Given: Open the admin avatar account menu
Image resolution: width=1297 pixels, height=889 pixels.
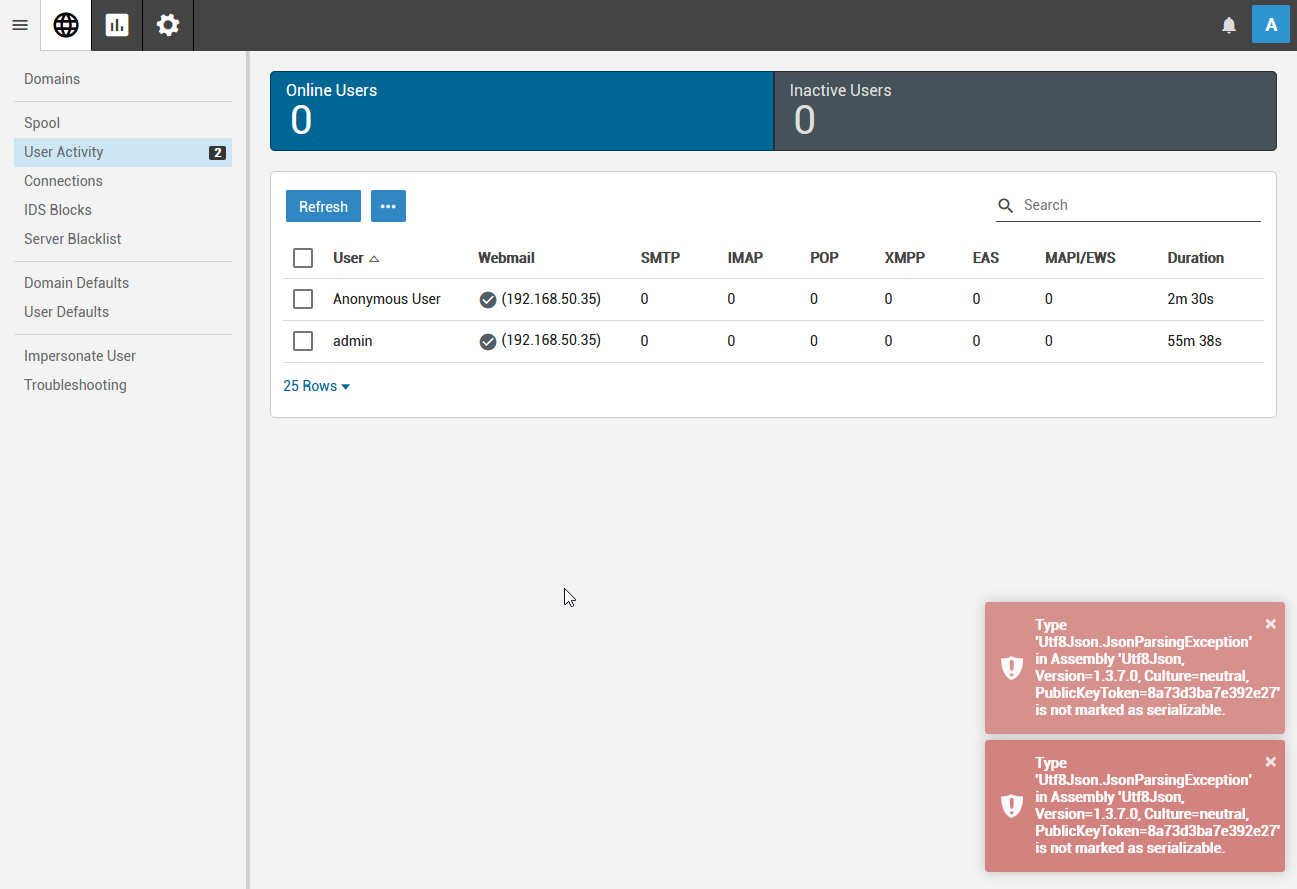Looking at the screenshot, I should pos(1270,25).
